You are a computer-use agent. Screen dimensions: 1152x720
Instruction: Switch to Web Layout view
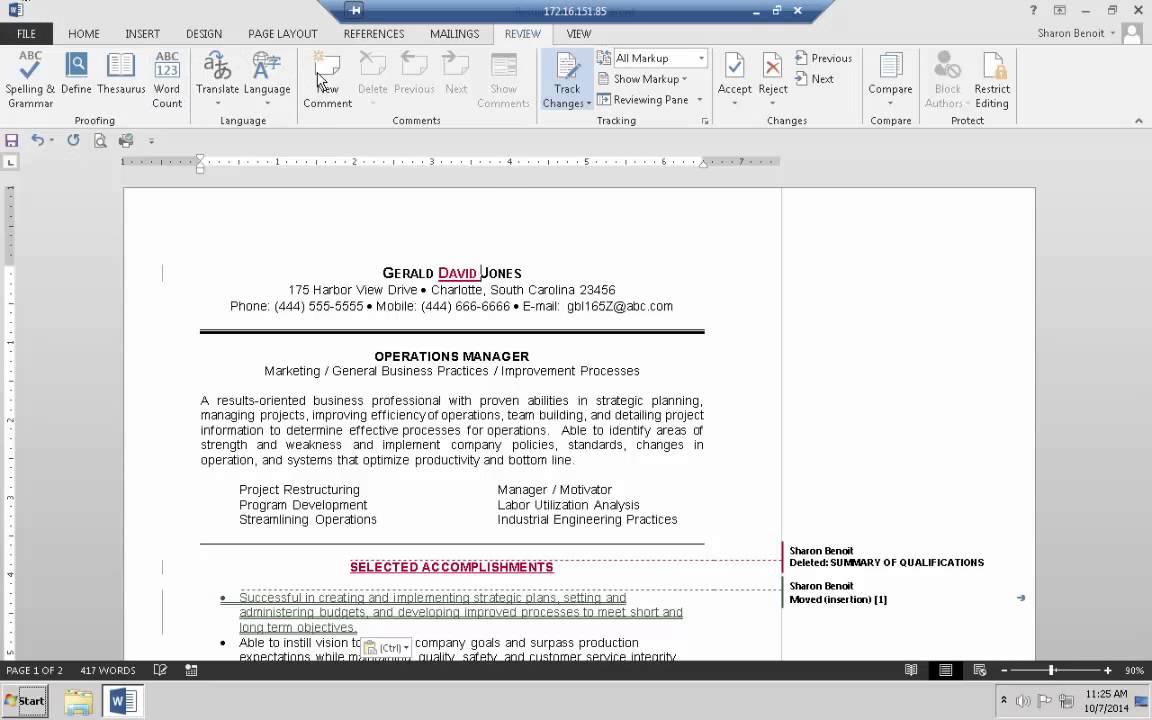(x=979, y=670)
